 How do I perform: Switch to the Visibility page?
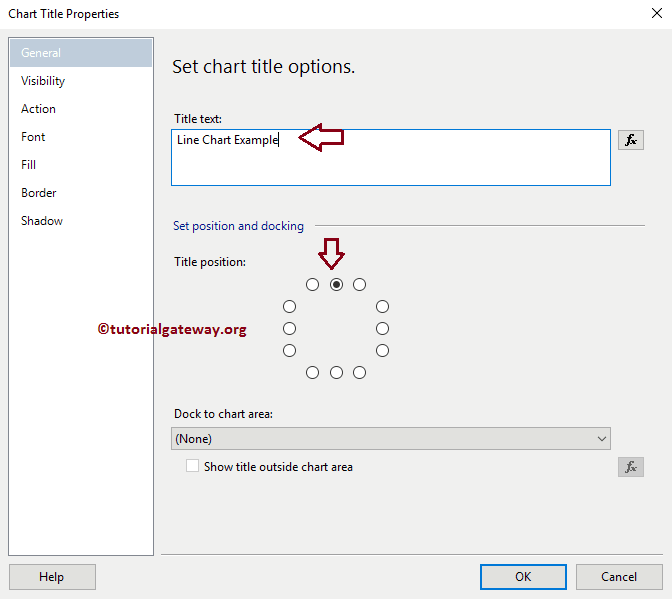pos(43,81)
